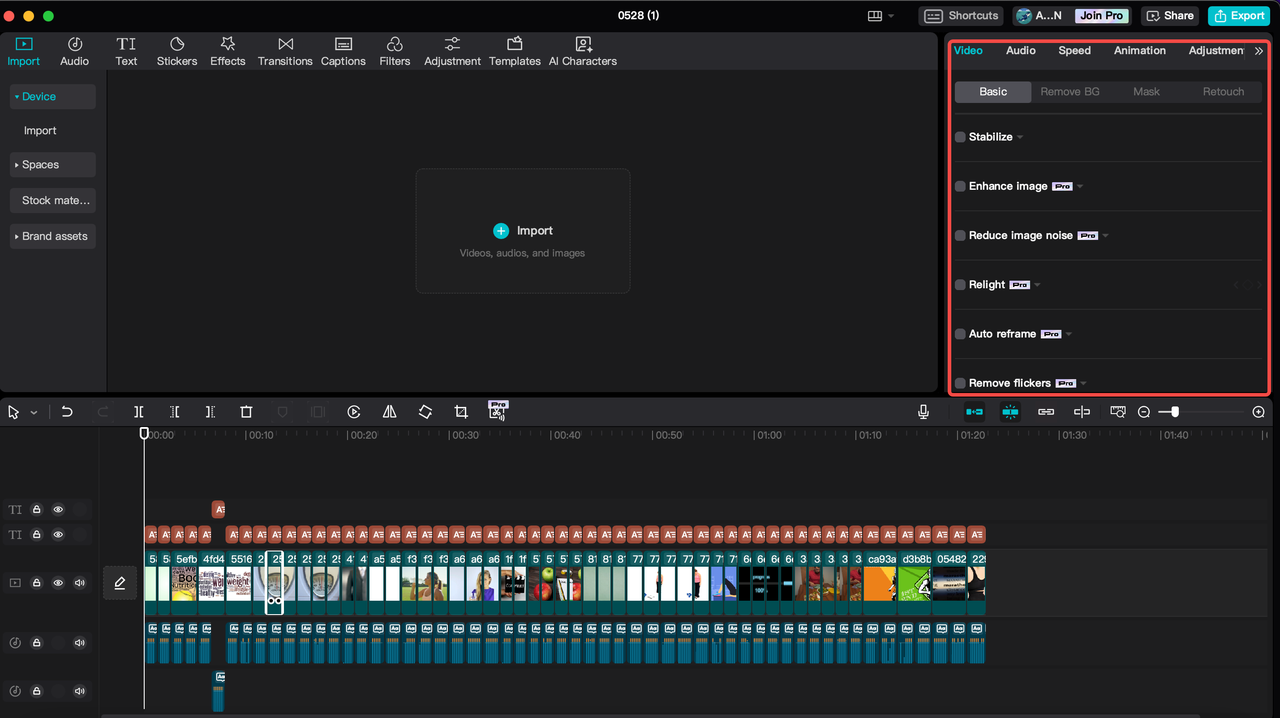Screen dimensions: 1280x718
Task: Enable the Remove flickers checkbox
Action: click(x=960, y=383)
